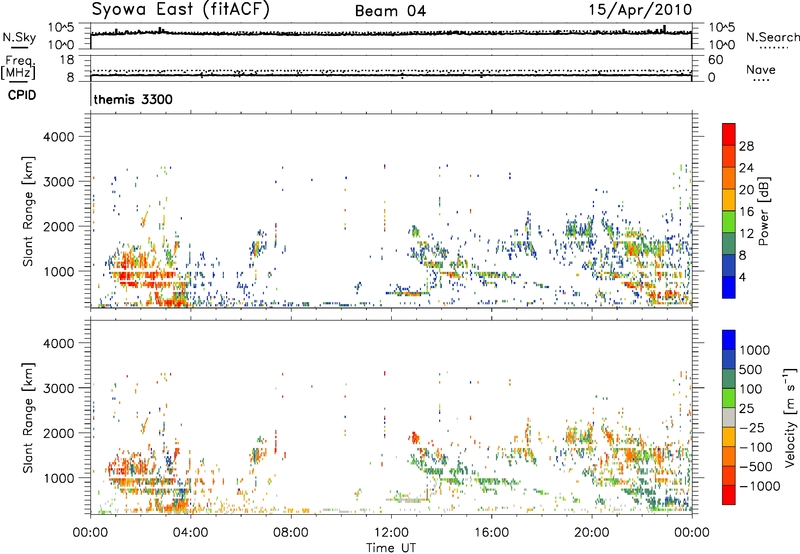Click the 'themis 3300' CPID text
This screenshot has height=554, width=800.
click(133, 99)
